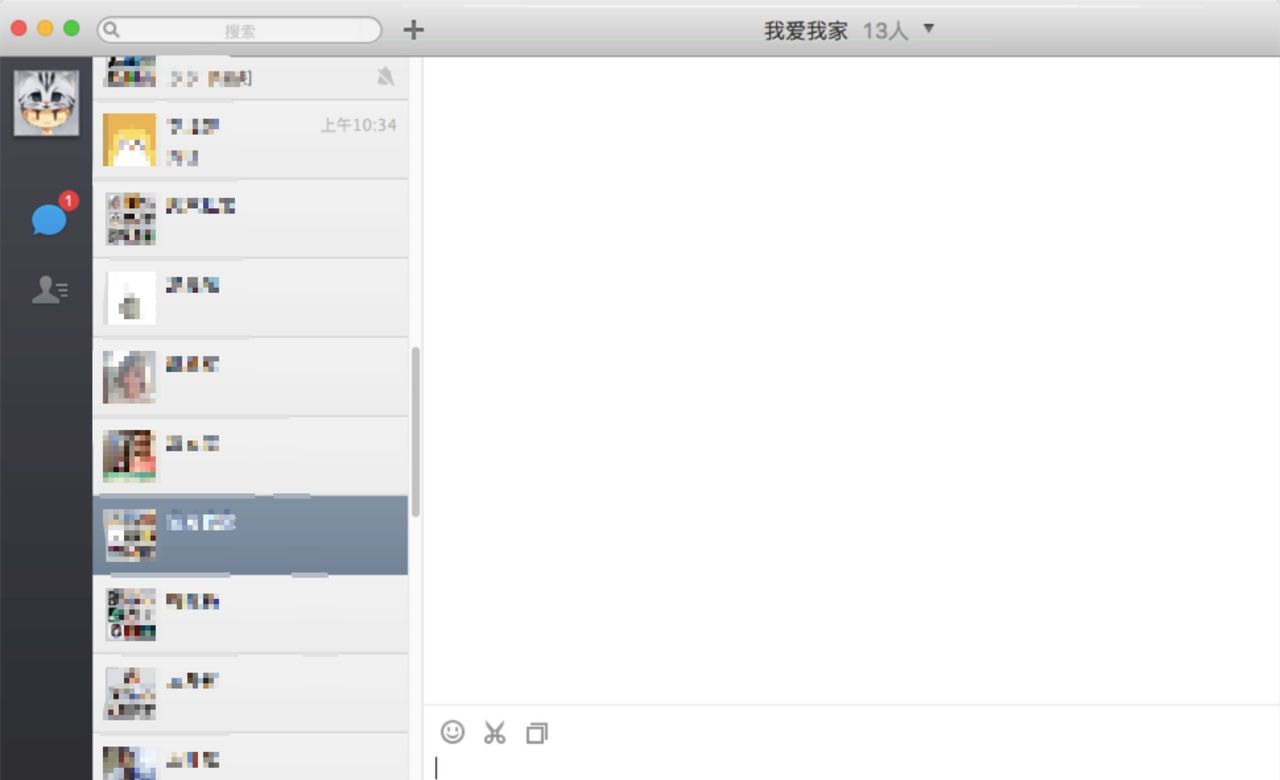Viewport: 1280px width, 780px height.
Task: Click the 搜索 search field
Action: (239, 30)
